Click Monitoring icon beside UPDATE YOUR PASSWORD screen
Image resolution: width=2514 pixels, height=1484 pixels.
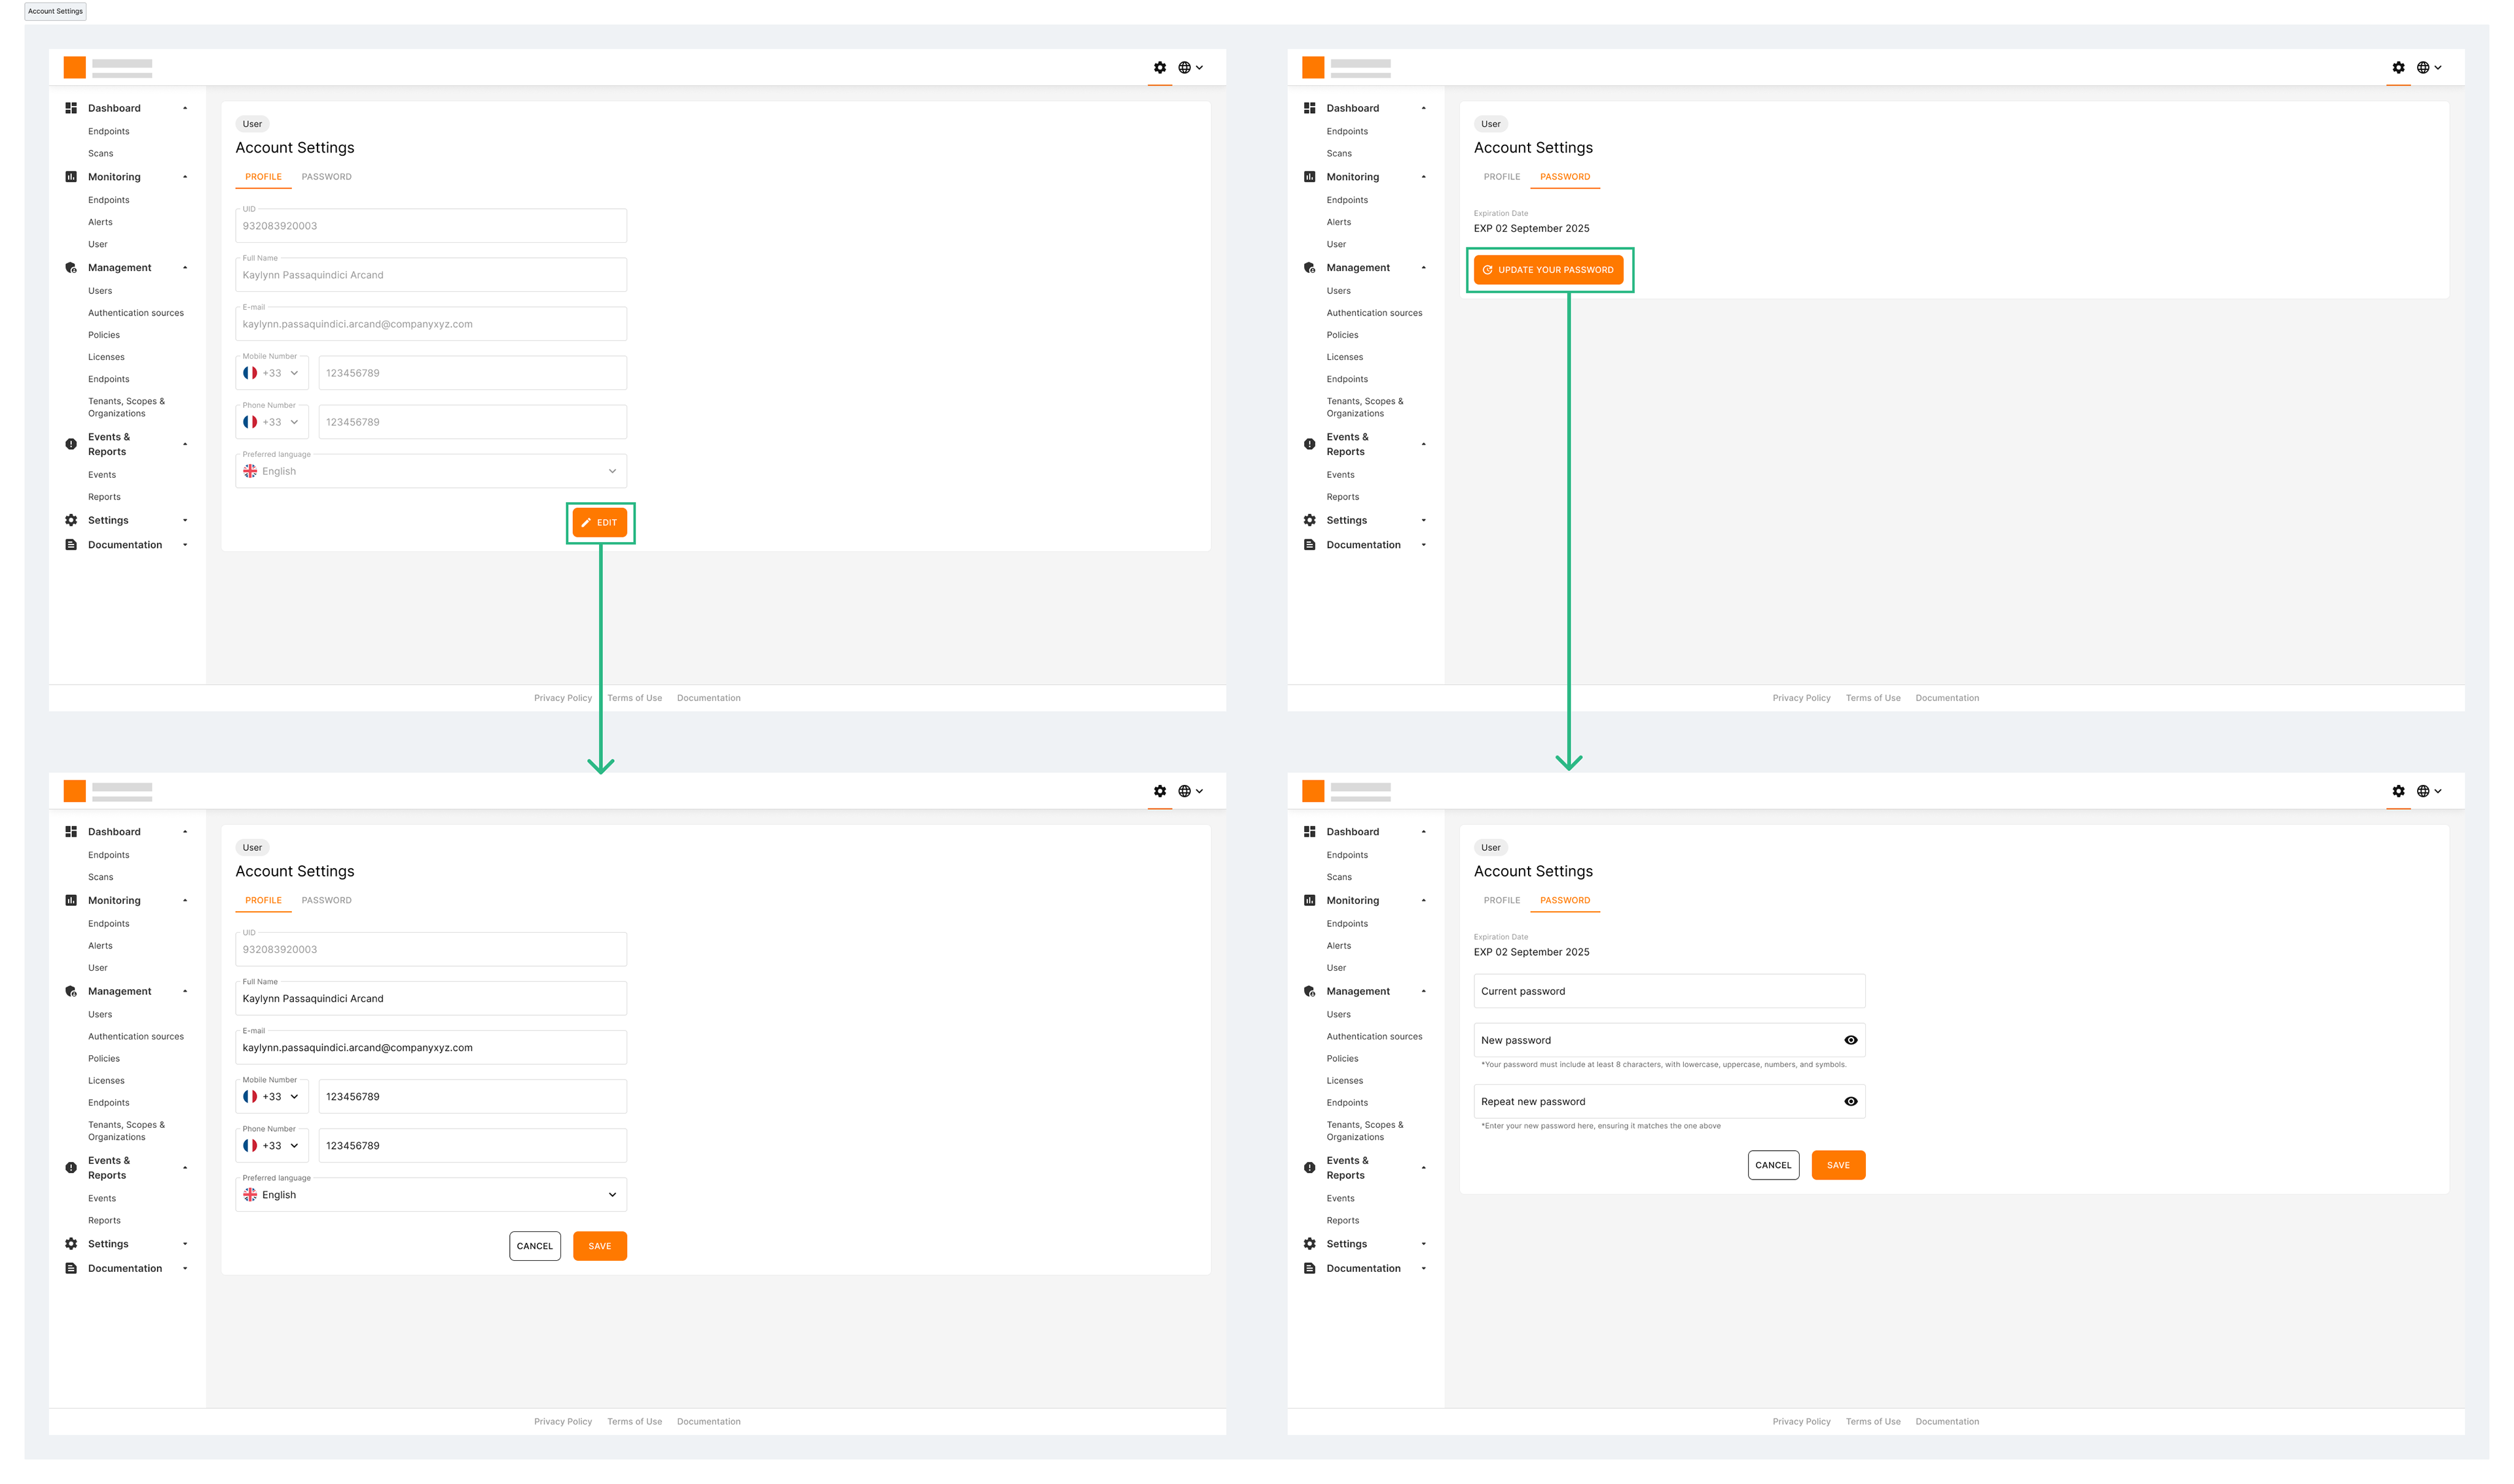click(1309, 177)
